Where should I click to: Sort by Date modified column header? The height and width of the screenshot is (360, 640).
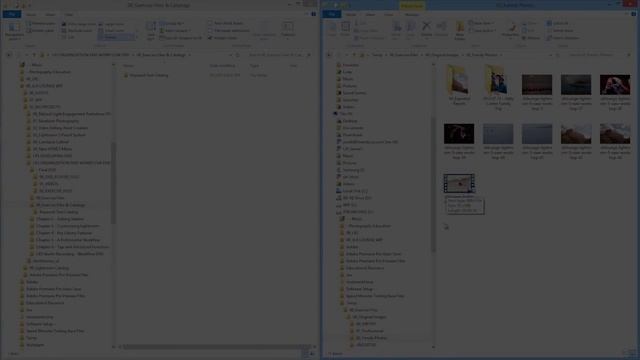[x=222, y=65]
